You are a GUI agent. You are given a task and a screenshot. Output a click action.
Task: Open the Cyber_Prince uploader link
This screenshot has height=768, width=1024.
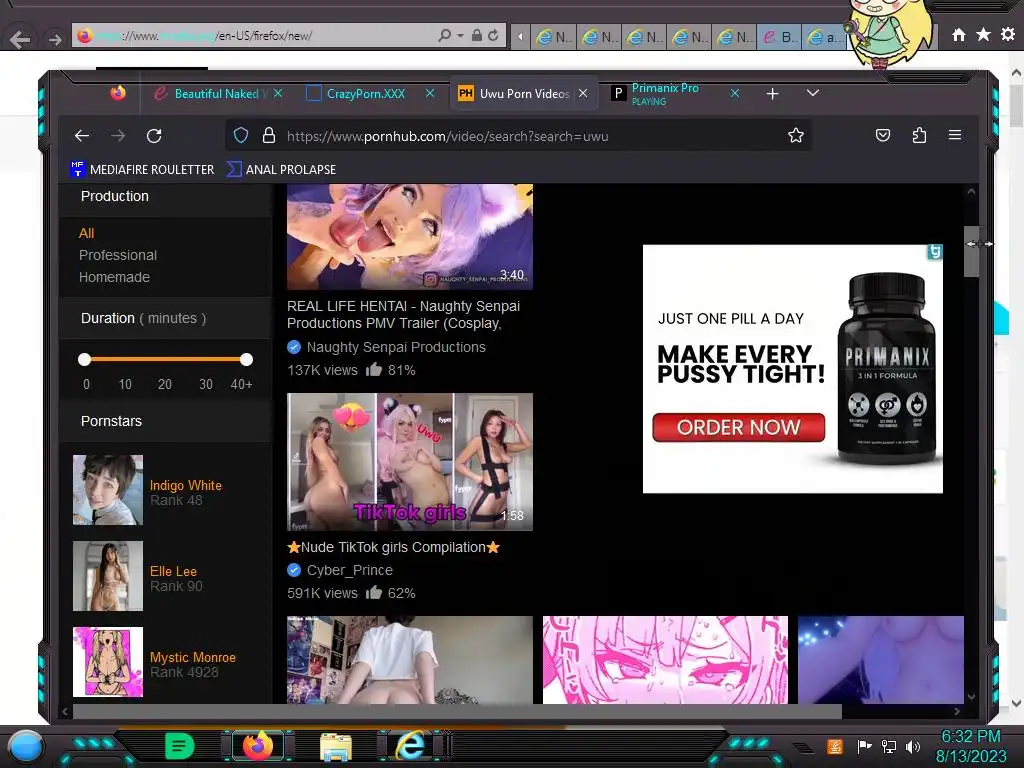[x=349, y=570]
